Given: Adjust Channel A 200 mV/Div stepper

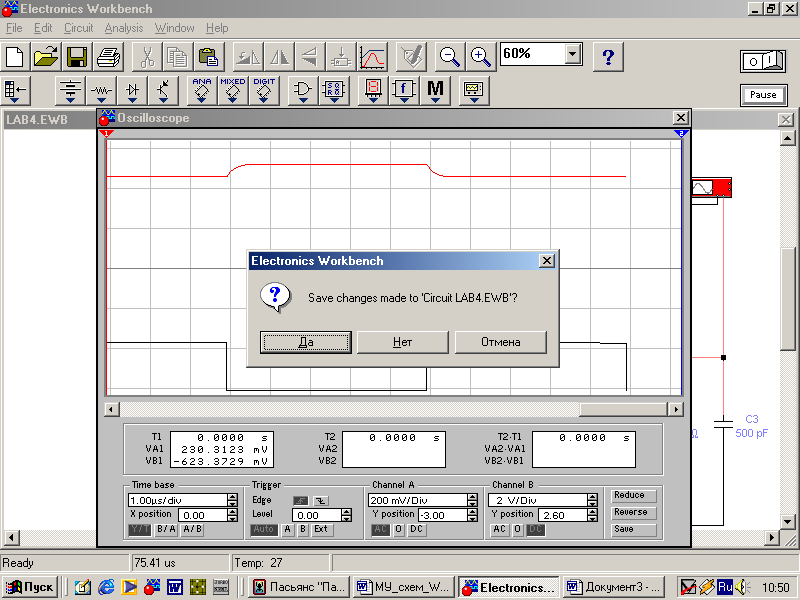Looking at the screenshot, I should (x=472, y=501).
